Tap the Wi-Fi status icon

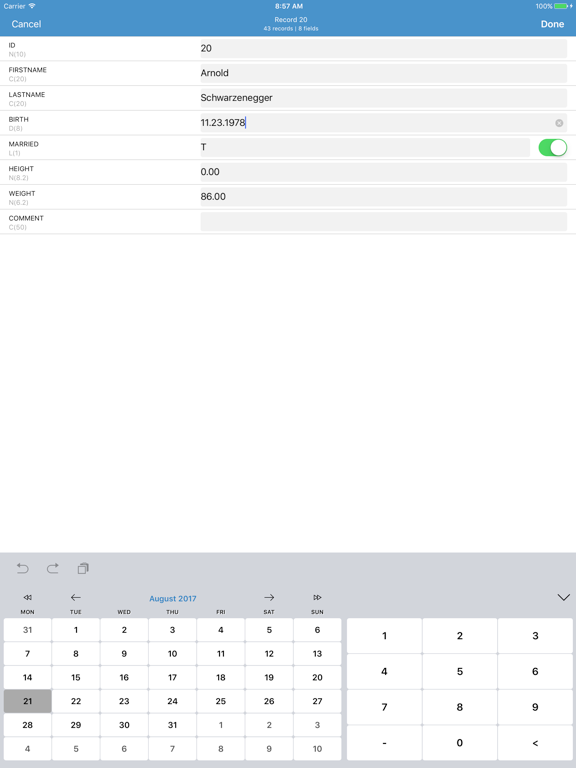(32, 6)
